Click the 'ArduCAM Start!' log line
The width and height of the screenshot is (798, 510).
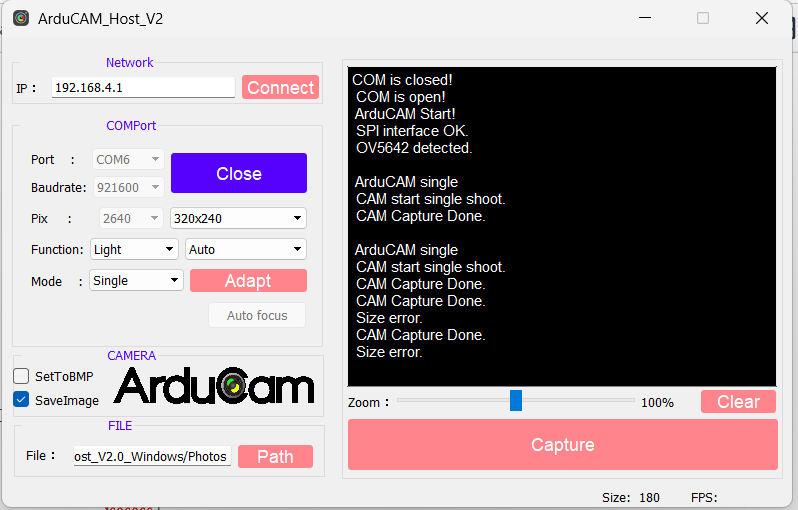[405, 114]
